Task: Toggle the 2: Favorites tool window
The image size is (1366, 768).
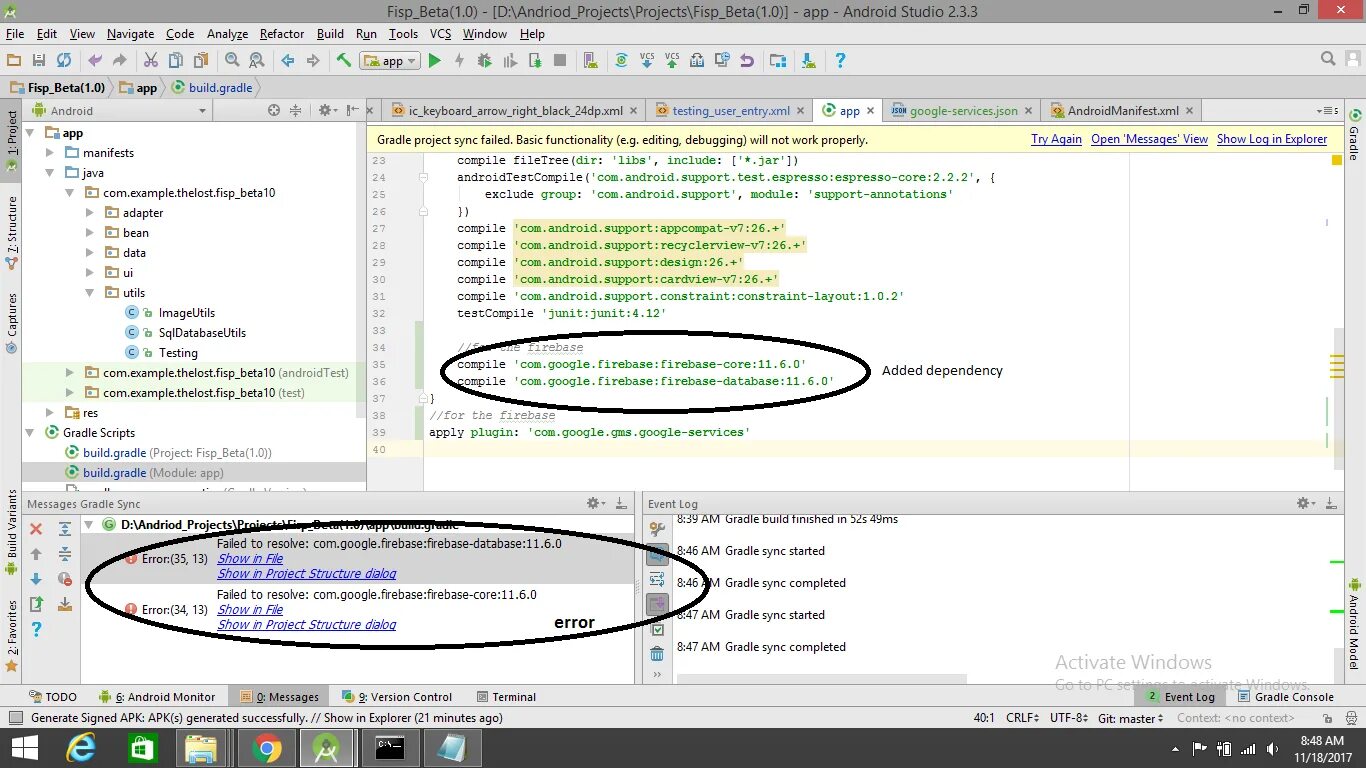Action: [x=12, y=634]
